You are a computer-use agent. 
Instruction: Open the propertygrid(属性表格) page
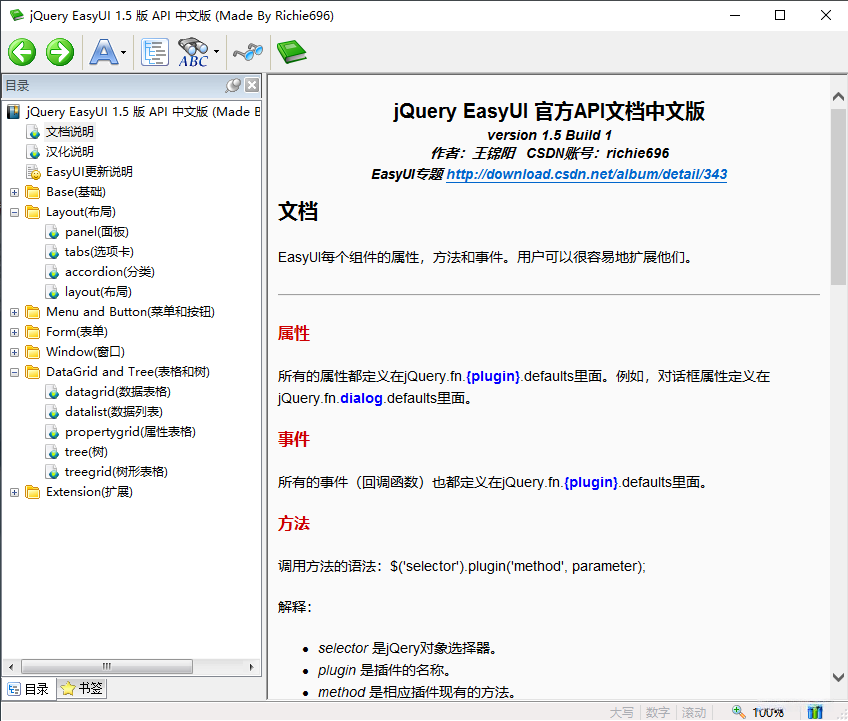point(130,432)
